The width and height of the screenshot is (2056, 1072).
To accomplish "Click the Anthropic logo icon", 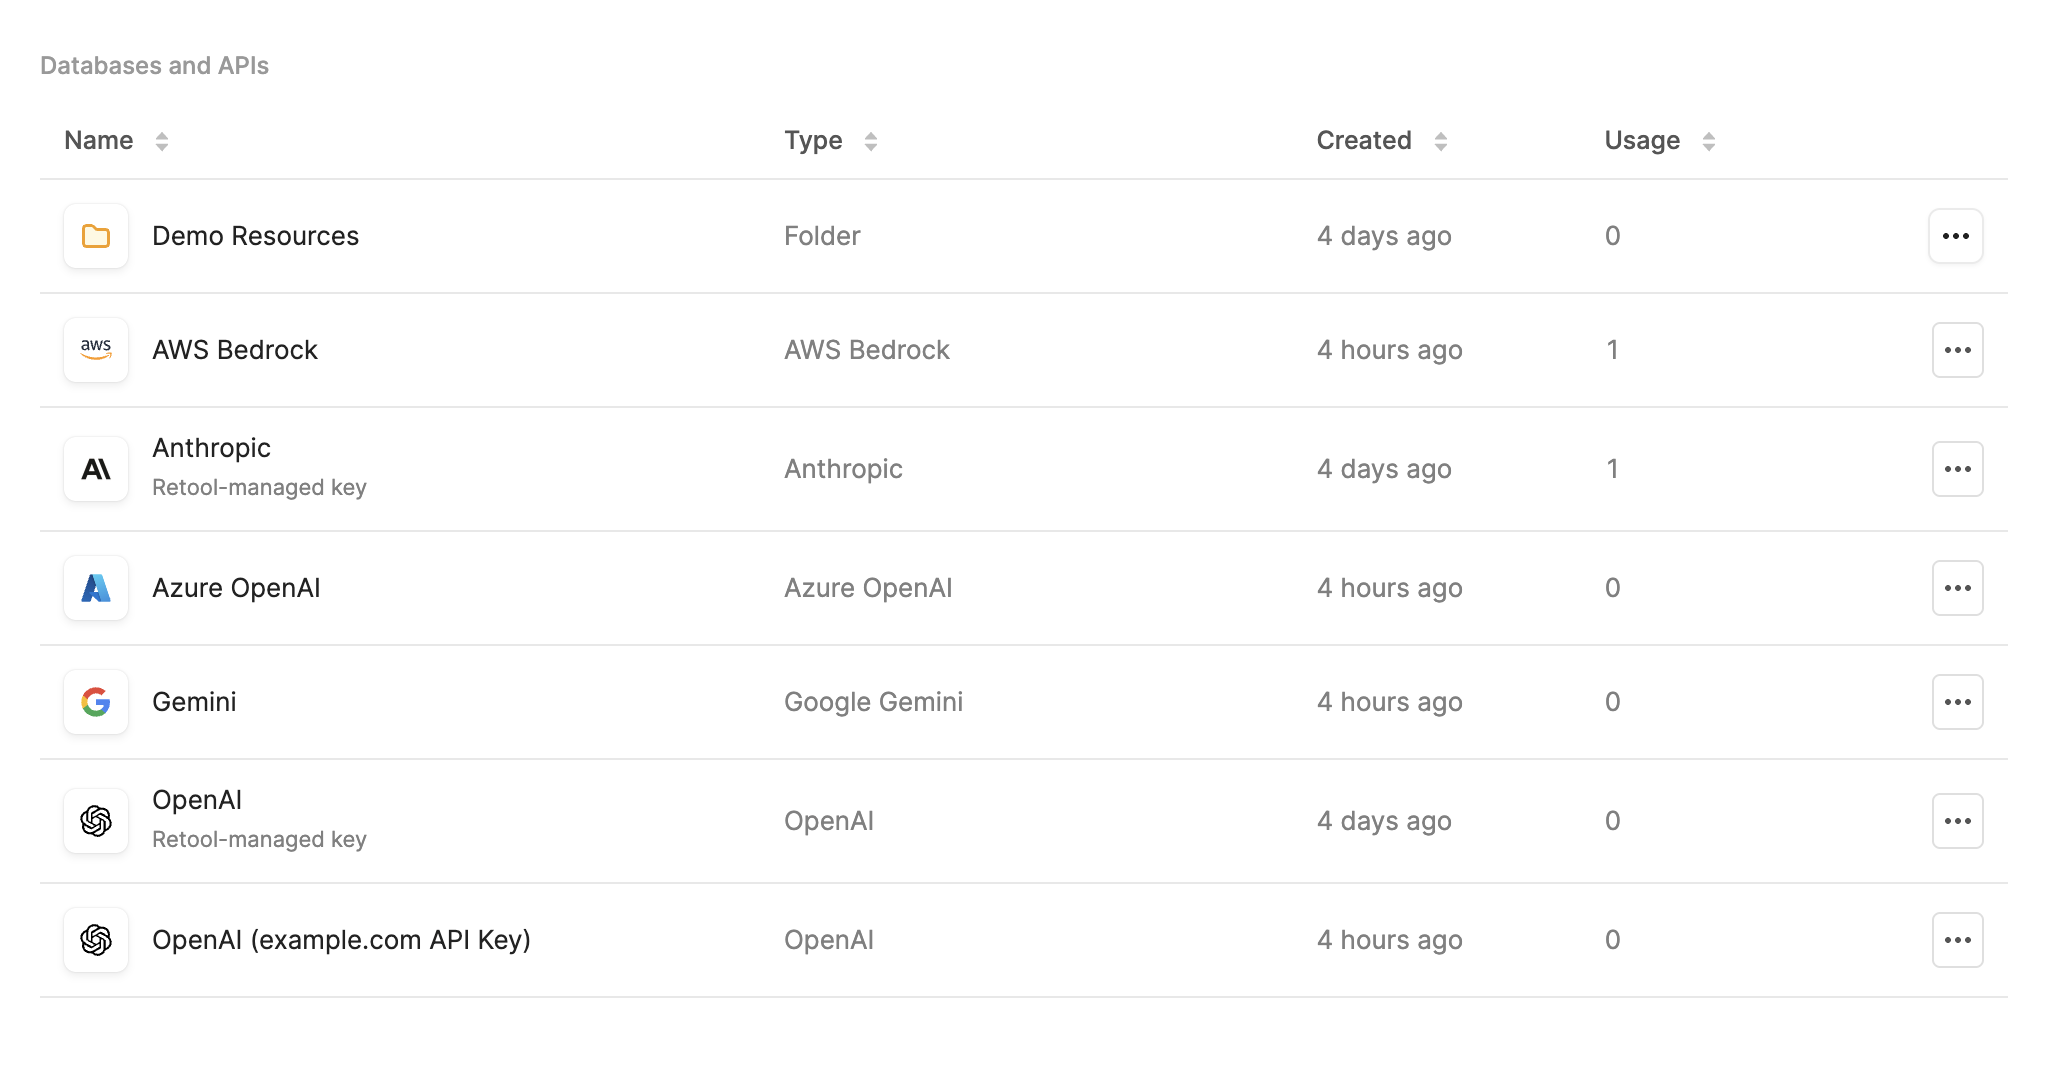I will click(x=96, y=468).
